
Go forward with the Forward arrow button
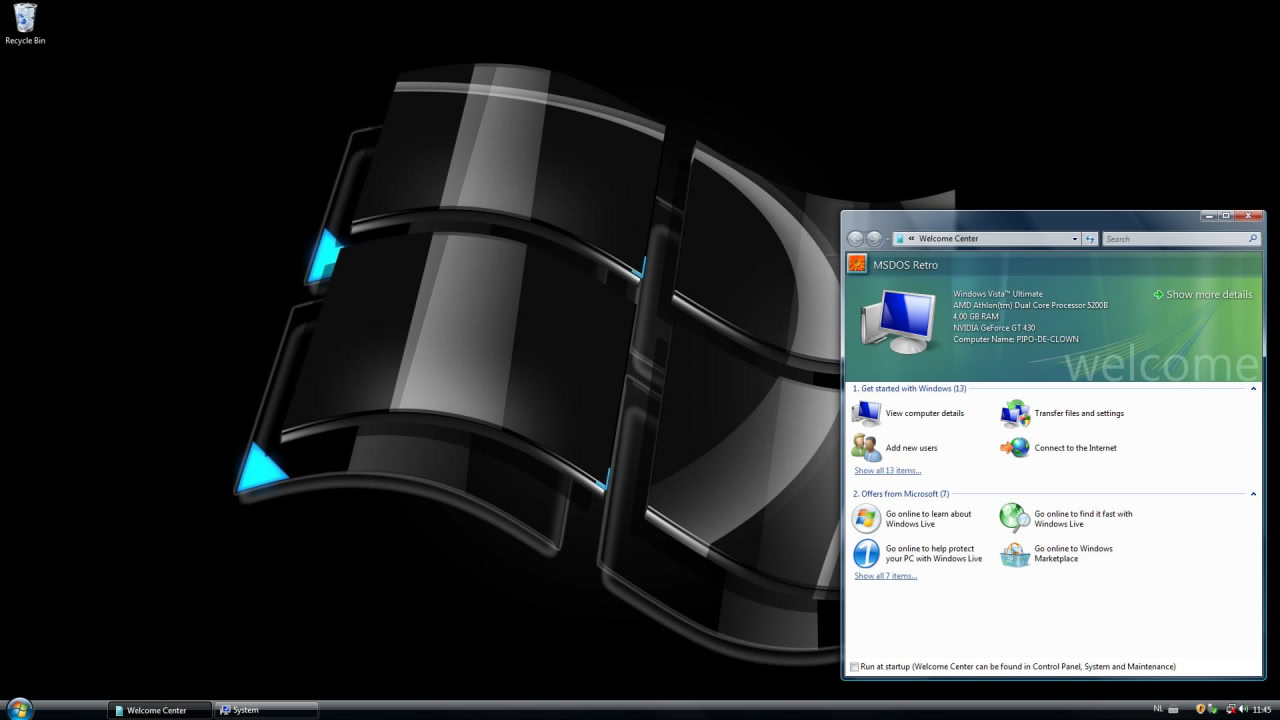874,238
